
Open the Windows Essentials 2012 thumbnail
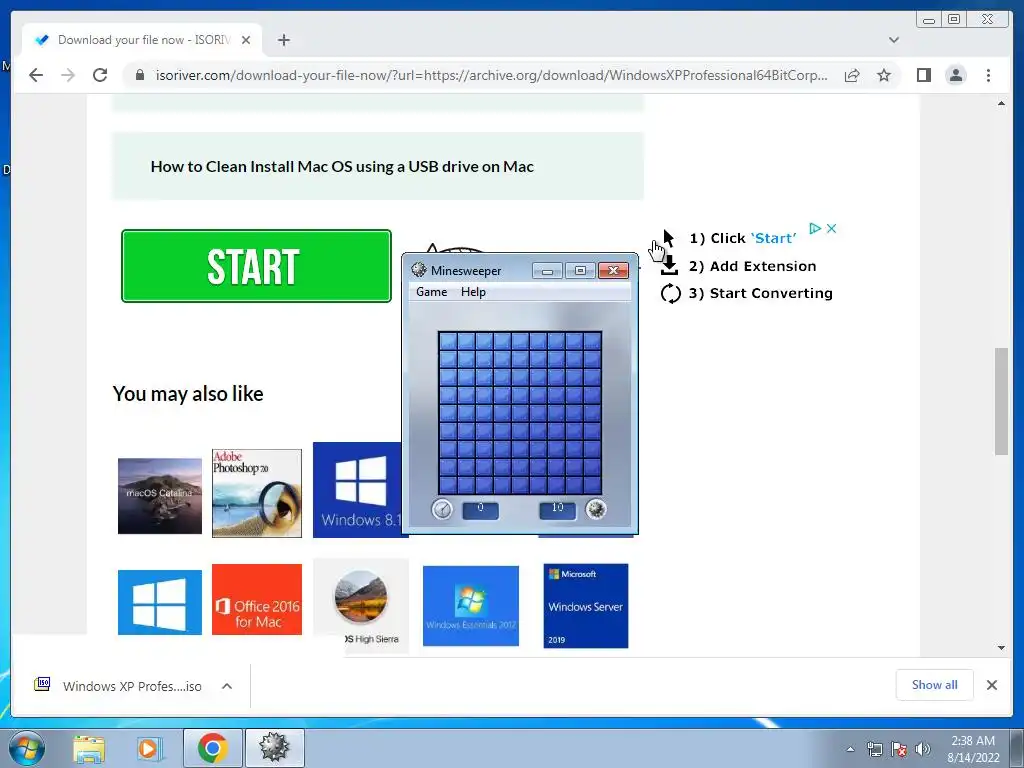point(471,606)
